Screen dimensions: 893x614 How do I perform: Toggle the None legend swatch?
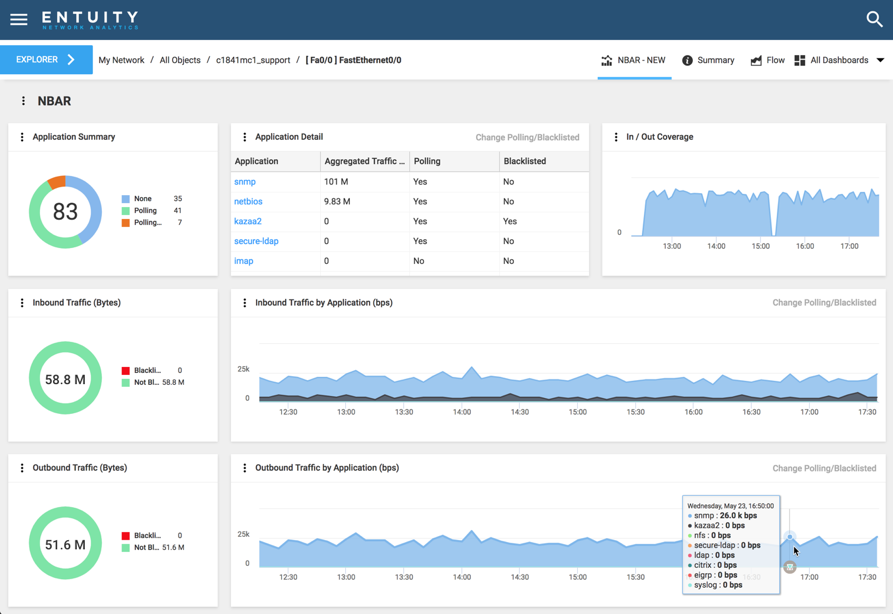tap(126, 199)
